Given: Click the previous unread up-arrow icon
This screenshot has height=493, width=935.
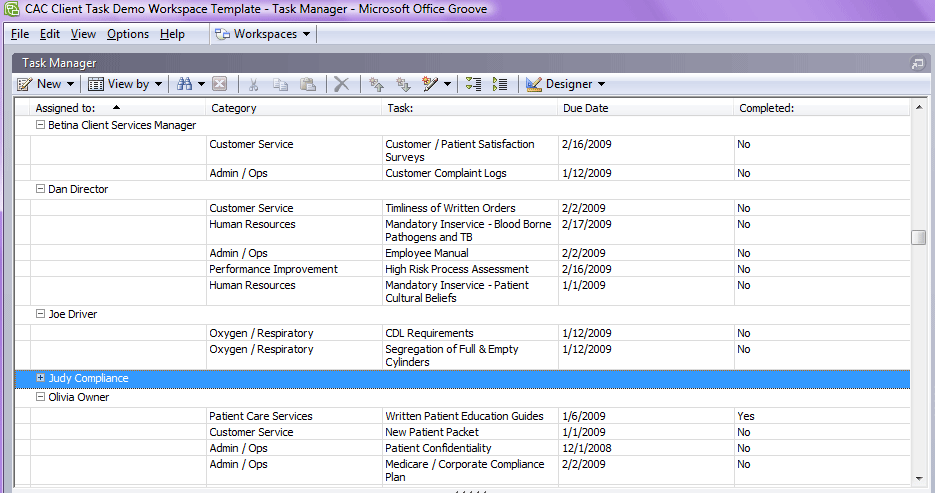Looking at the screenshot, I should coord(376,85).
